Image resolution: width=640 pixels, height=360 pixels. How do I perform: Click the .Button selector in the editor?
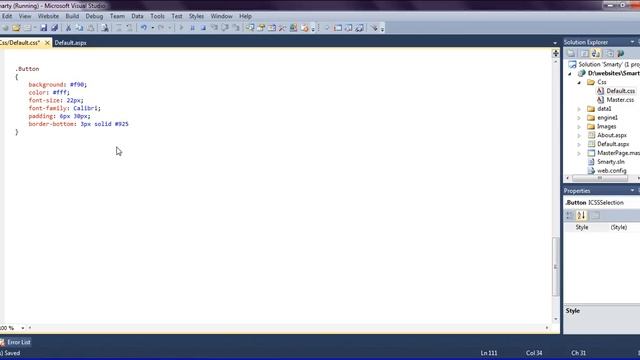click(27, 69)
